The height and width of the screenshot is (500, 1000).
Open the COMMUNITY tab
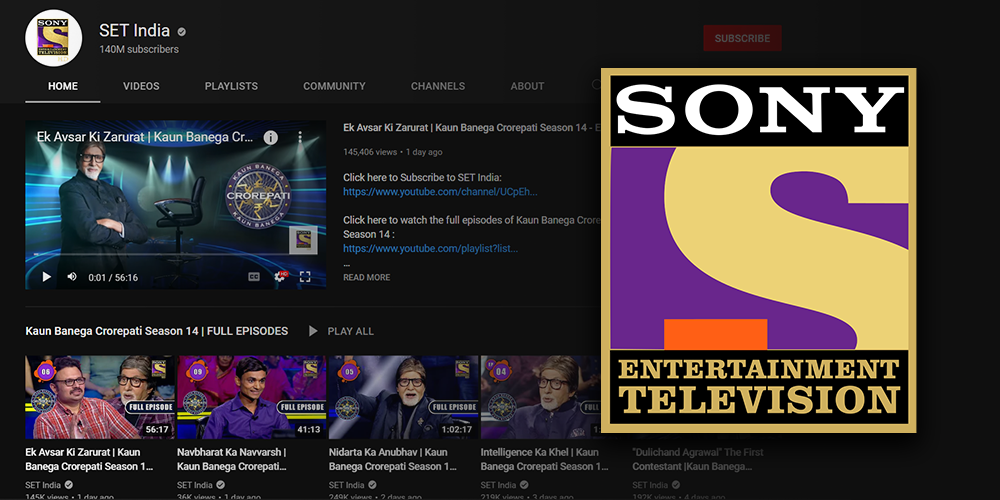pyautogui.click(x=334, y=86)
